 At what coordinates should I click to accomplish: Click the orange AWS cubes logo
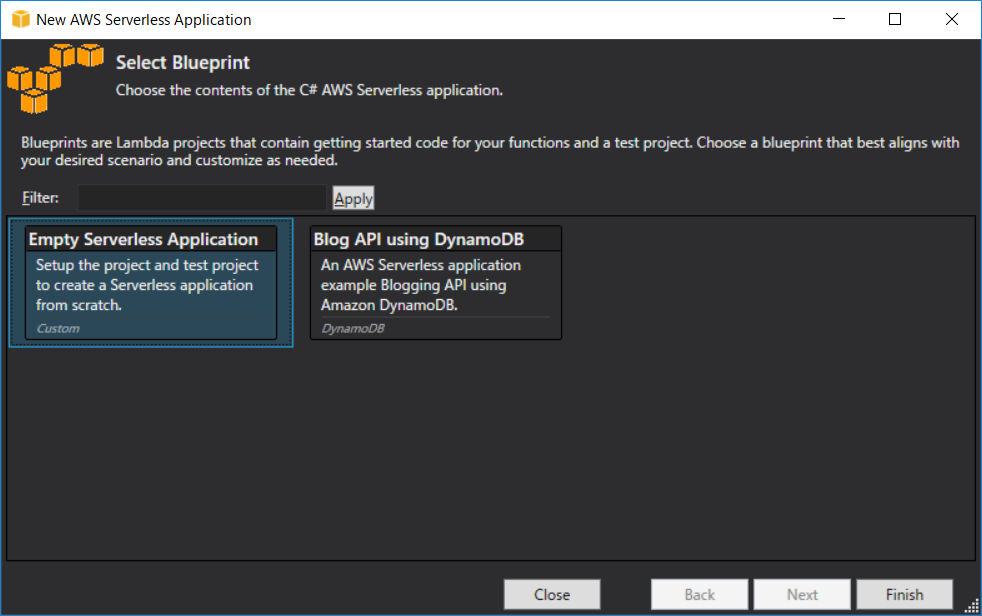[55, 78]
